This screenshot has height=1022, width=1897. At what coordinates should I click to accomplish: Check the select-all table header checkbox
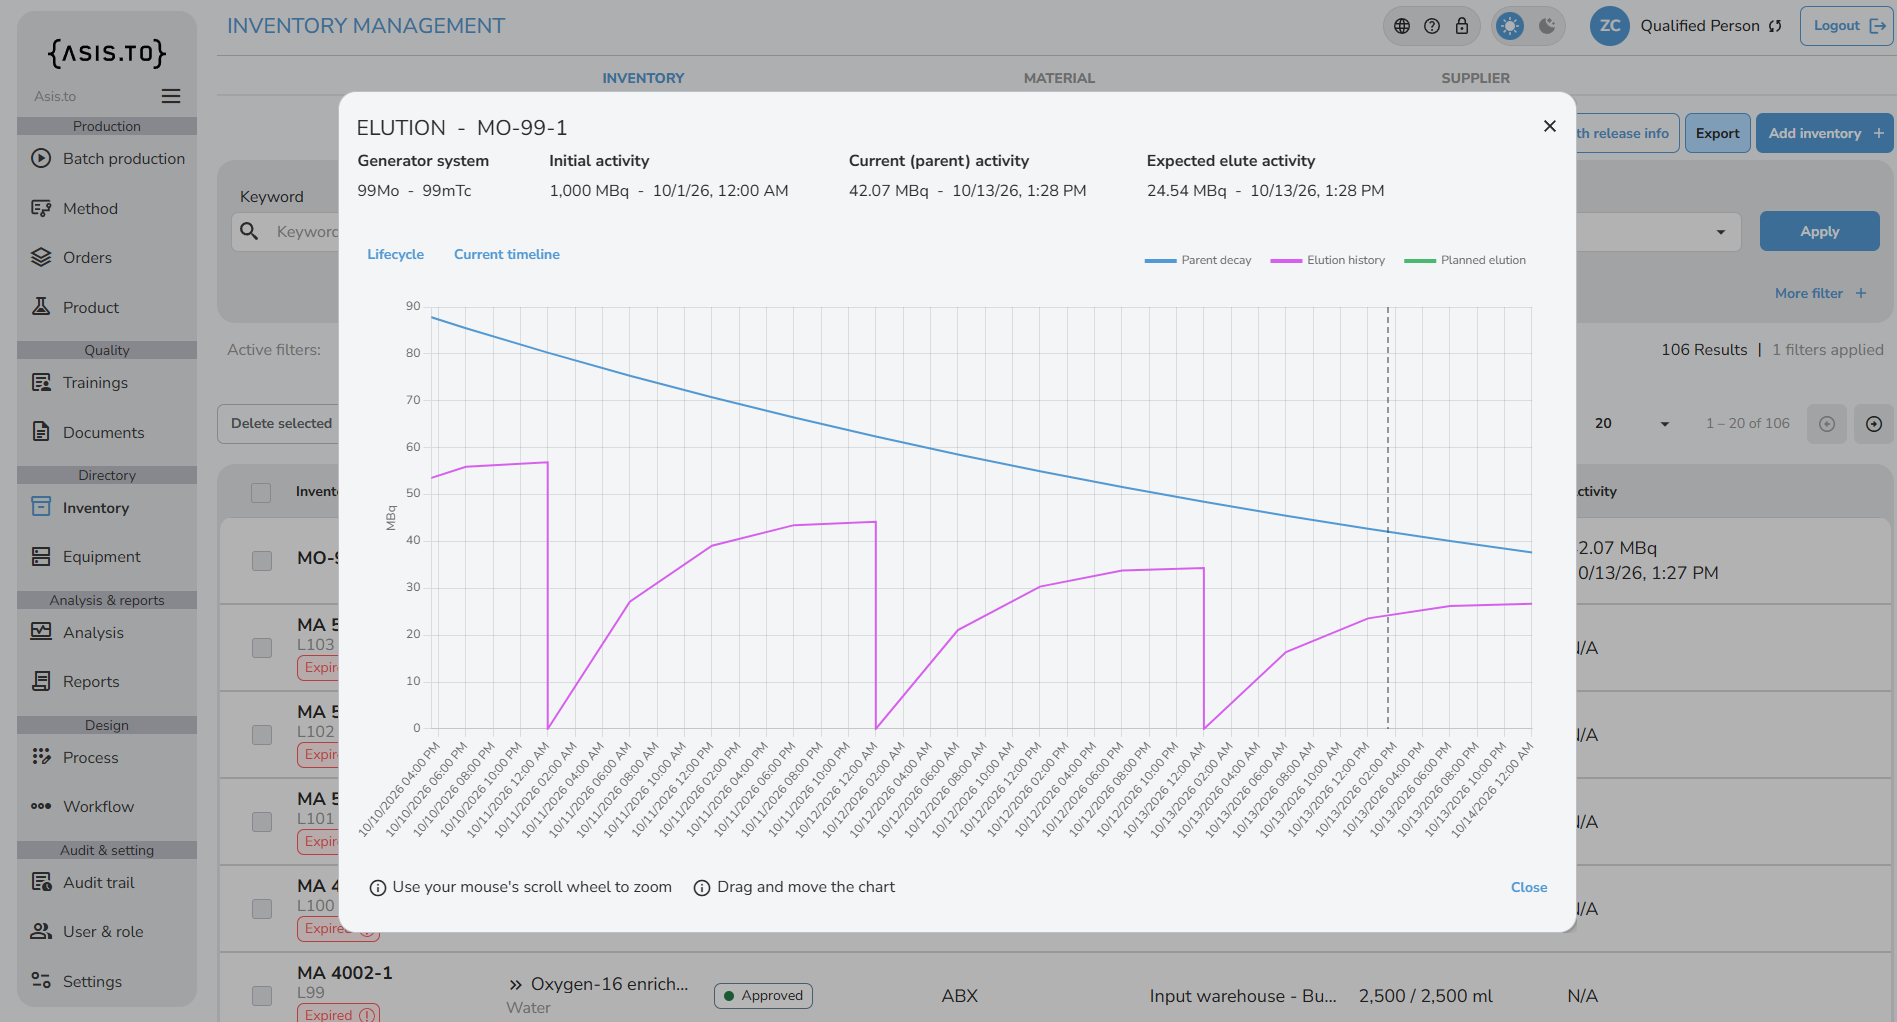click(261, 492)
